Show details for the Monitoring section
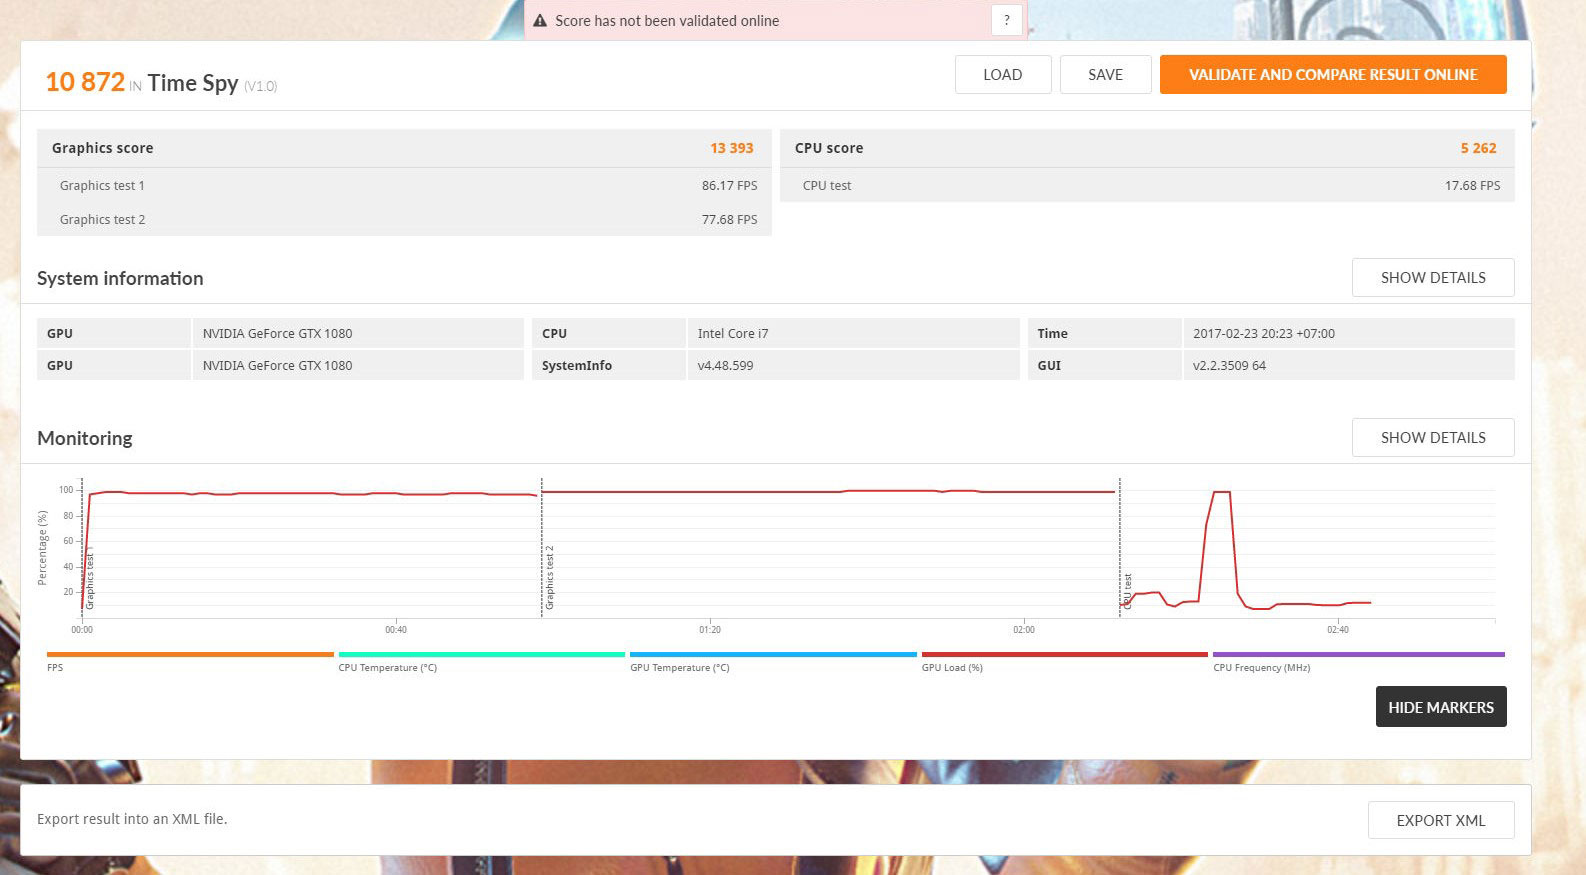 coord(1432,438)
